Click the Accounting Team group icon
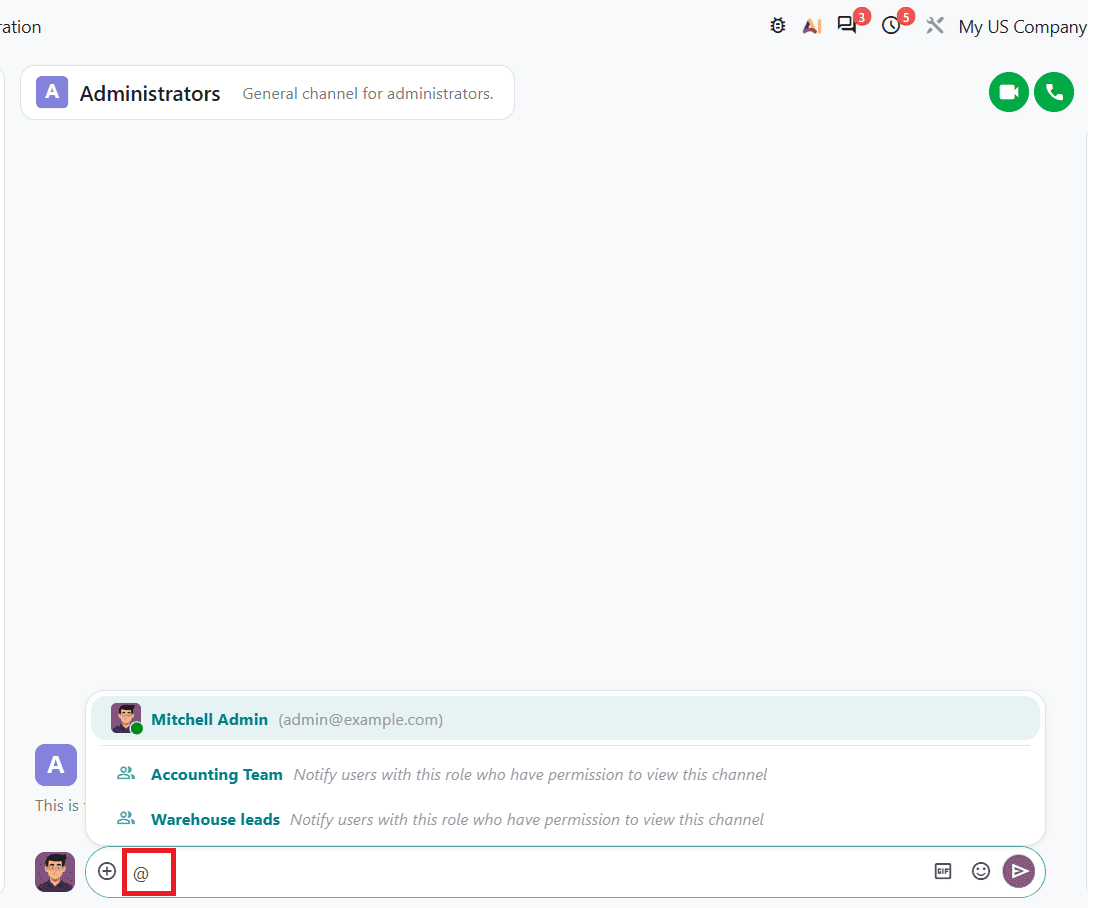 (126, 773)
